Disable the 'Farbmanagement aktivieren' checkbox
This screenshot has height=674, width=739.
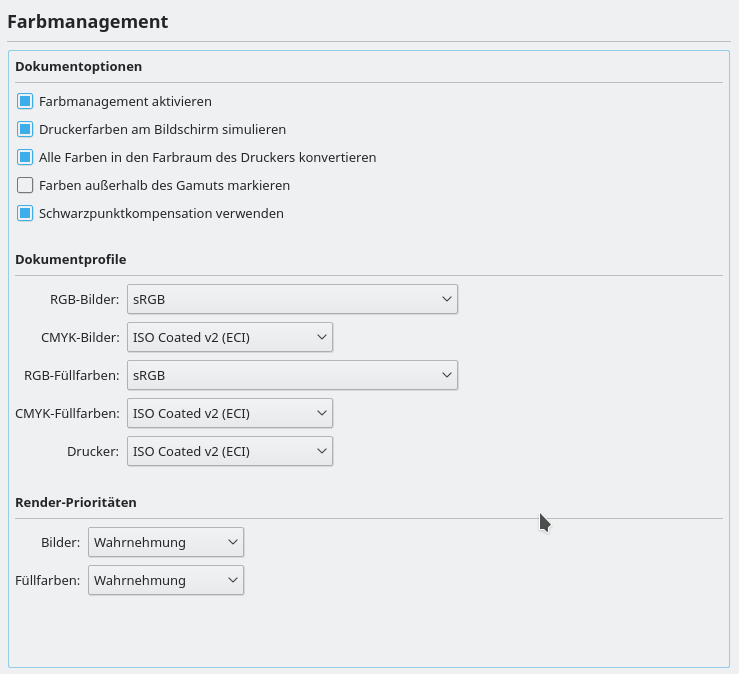(x=26, y=101)
